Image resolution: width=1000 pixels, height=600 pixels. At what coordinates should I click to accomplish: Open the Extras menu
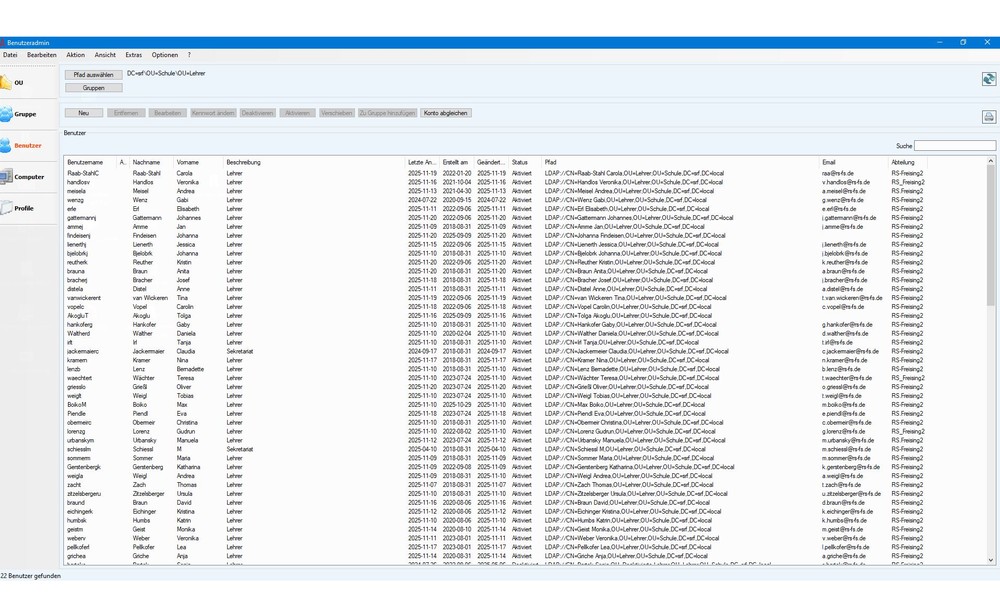pyautogui.click(x=133, y=55)
